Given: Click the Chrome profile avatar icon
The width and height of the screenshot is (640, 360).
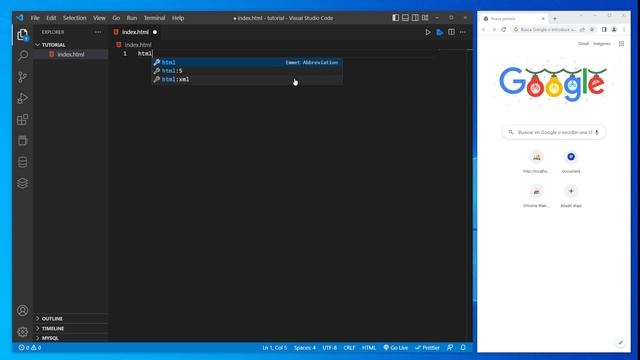Looking at the screenshot, I should (614, 29).
